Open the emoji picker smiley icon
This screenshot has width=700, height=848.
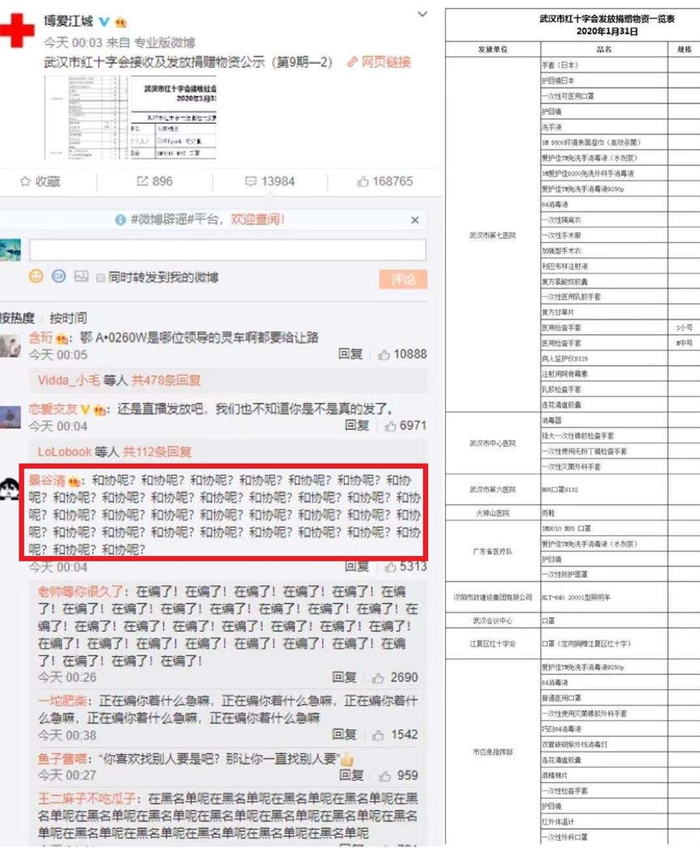(36, 276)
